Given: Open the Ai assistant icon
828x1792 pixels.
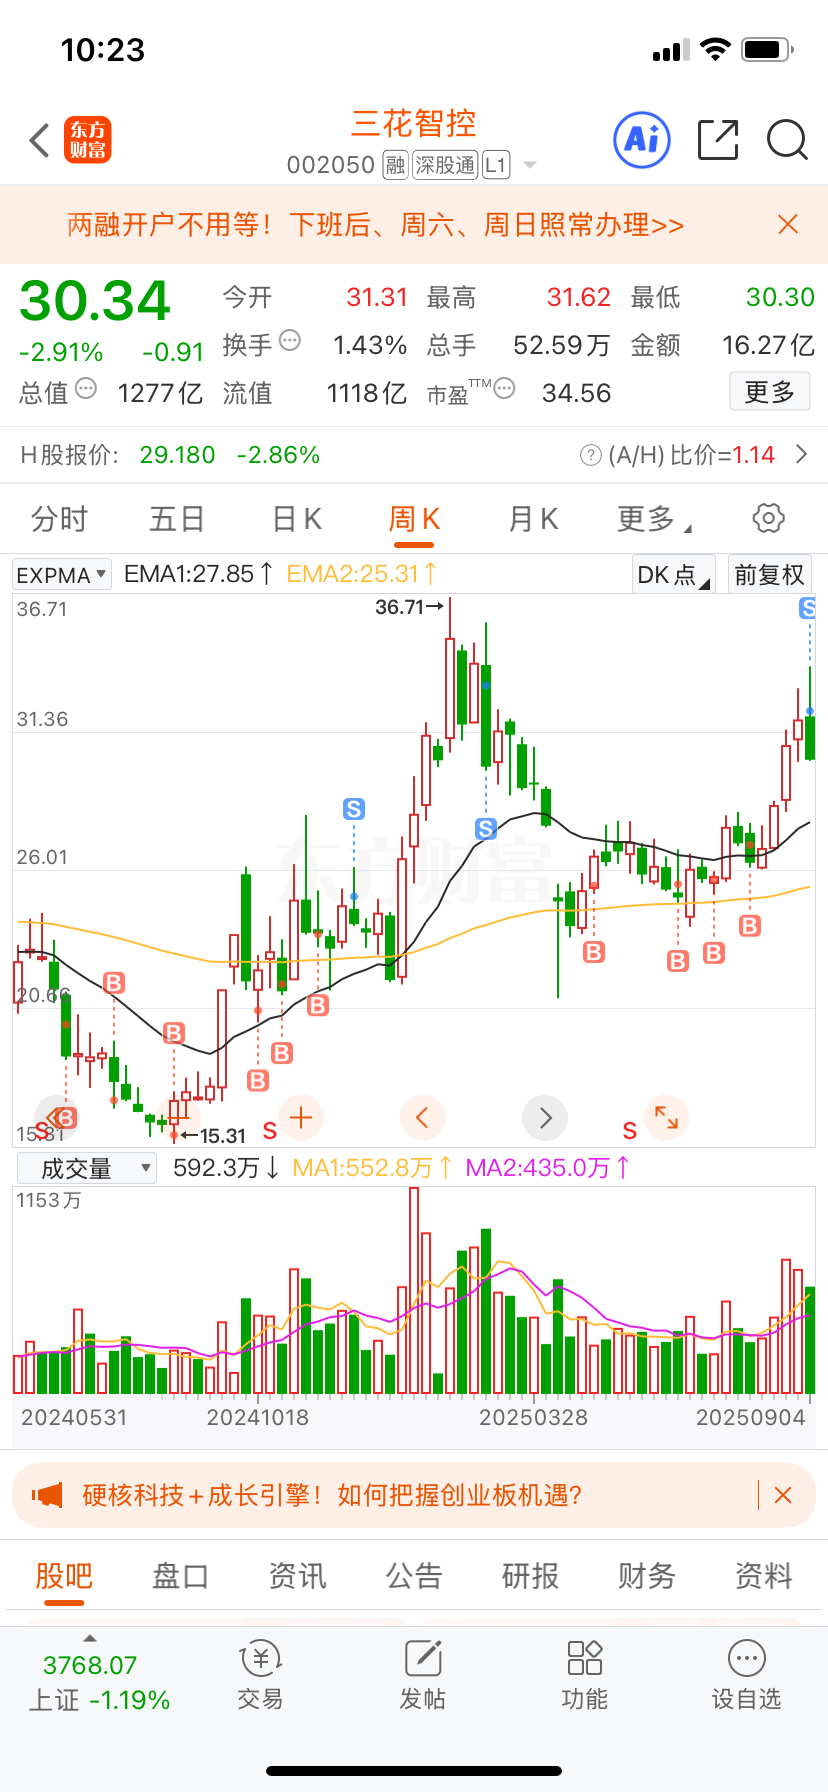Looking at the screenshot, I should click(641, 140).
